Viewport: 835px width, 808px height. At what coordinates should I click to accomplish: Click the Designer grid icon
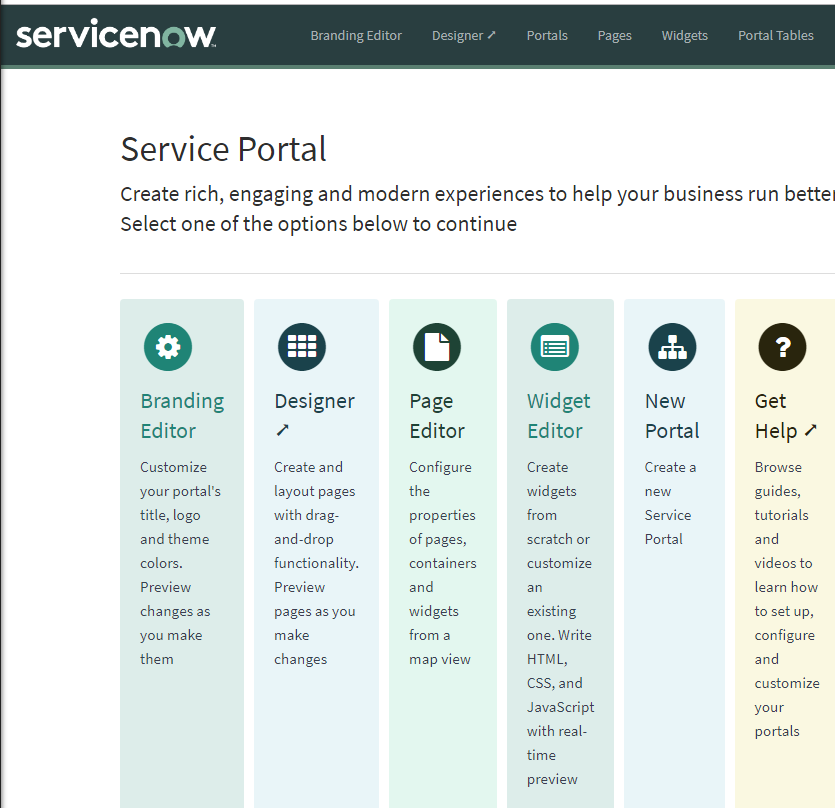301,347
